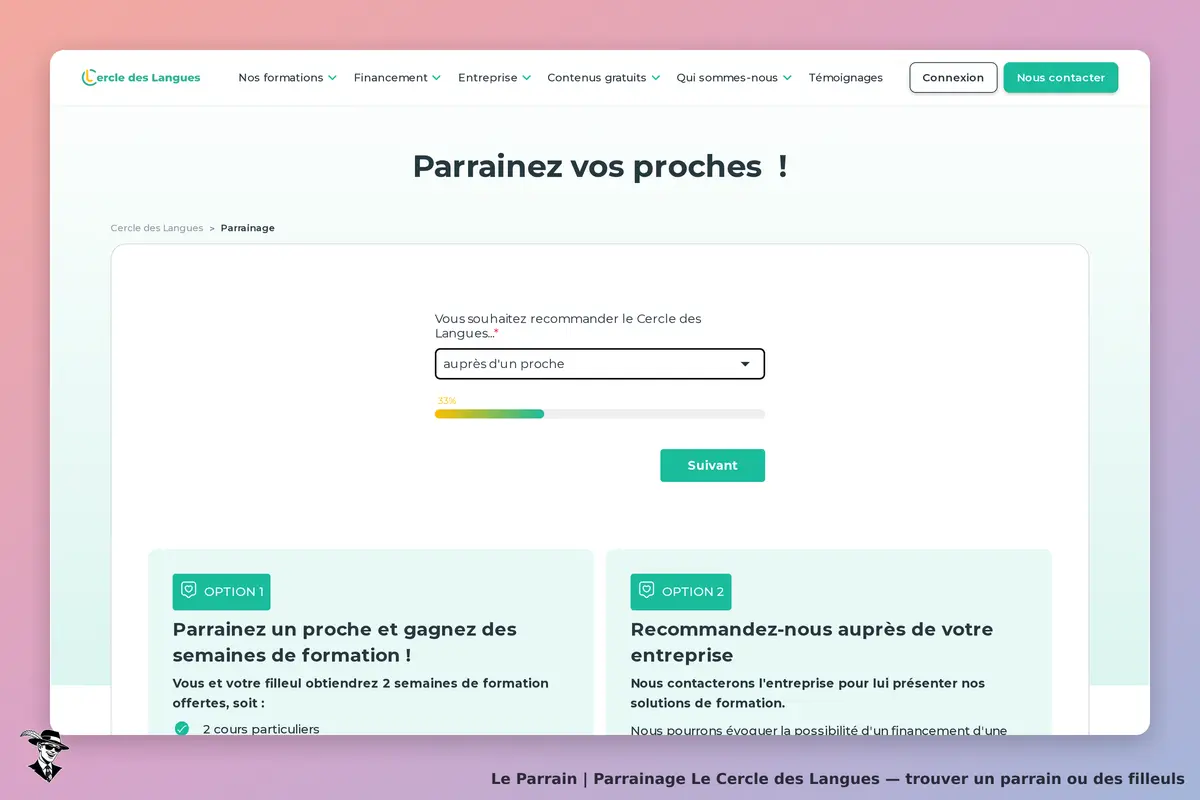Click the Cercle des Langues logo
This screenshot has width=1200, height=800.
click(x=141, y=77)
